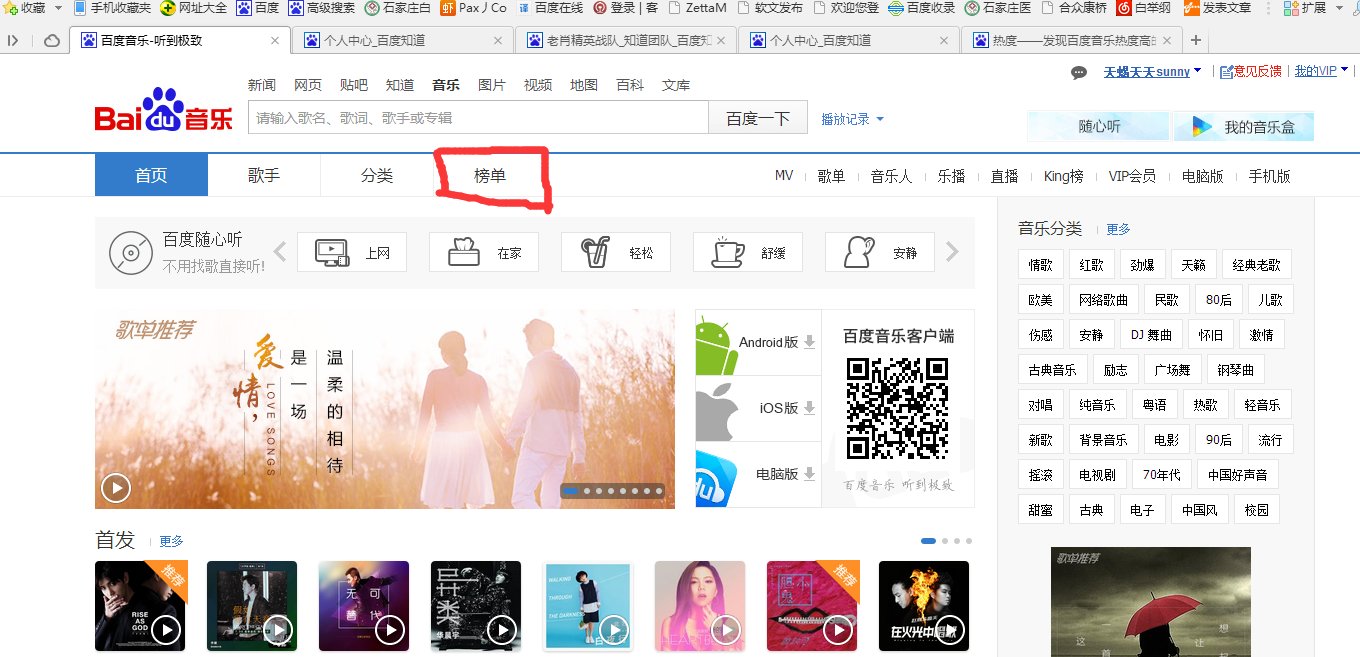Choose the 在家 mood icon
This screenshot has height=657, width=1360.
coord(484,252)
